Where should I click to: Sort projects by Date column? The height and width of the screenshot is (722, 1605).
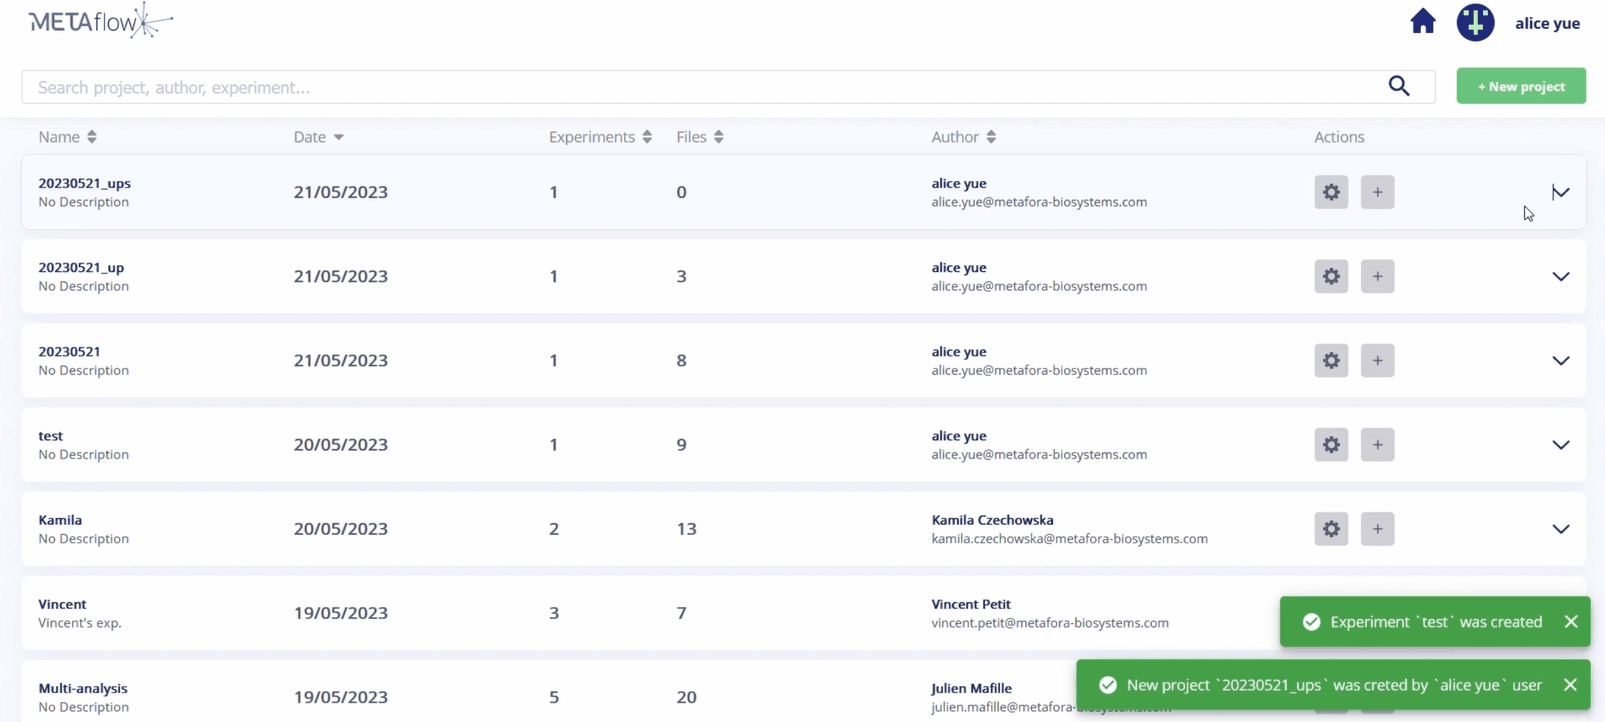(318, 137)
